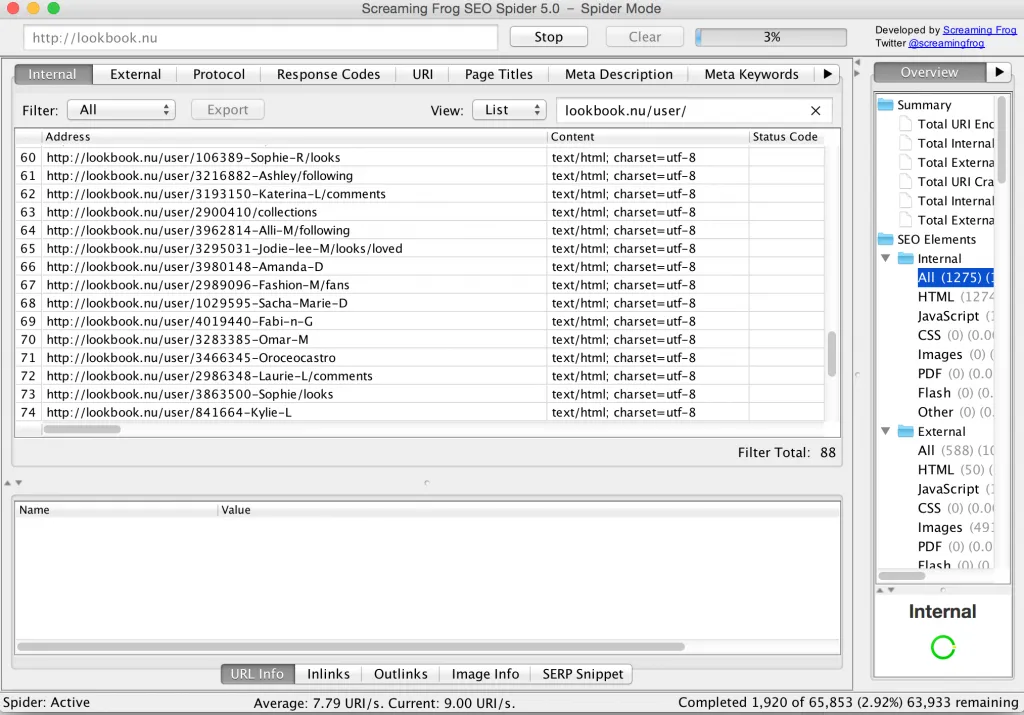Select Images under the Internal tree node

[955, 355]
